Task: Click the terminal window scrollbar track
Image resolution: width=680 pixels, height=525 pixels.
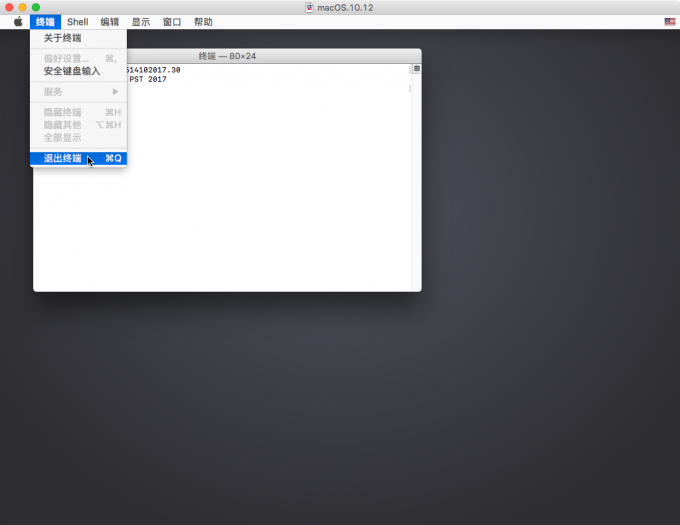Action: (416, 182)
